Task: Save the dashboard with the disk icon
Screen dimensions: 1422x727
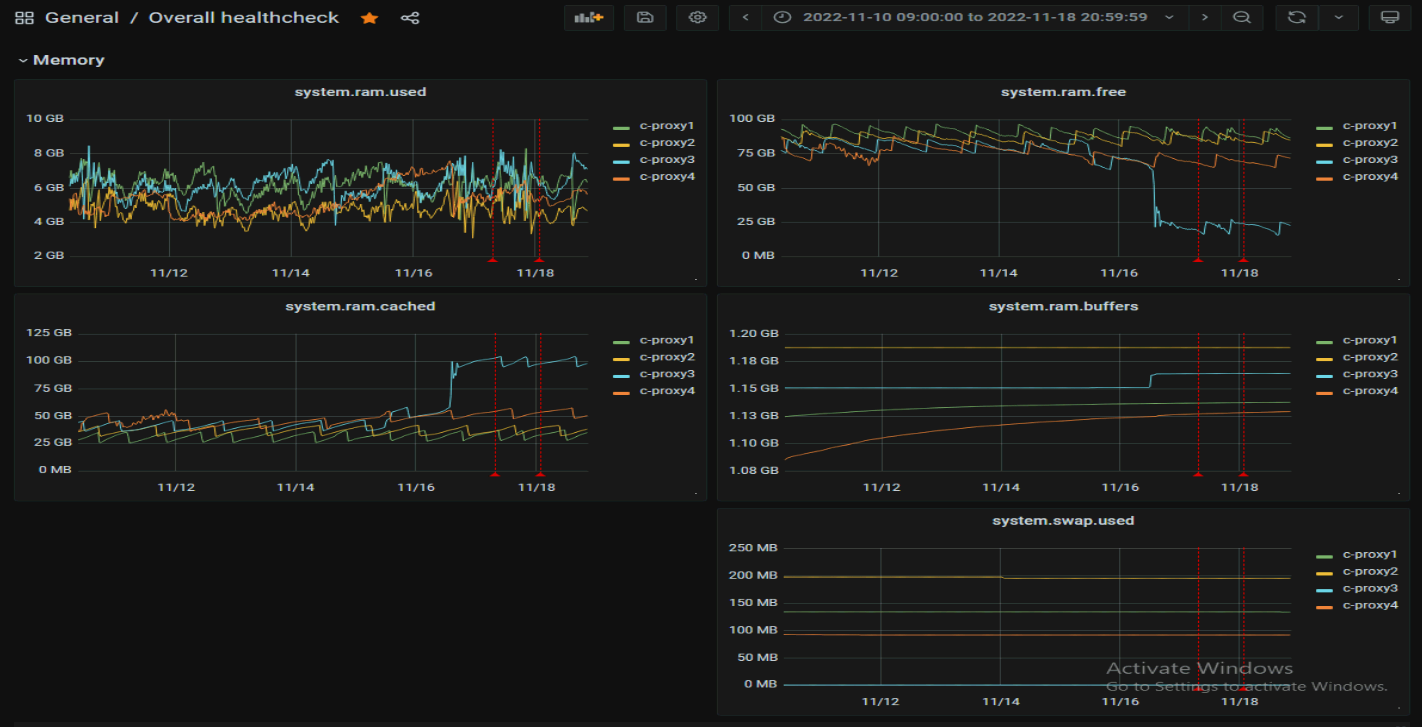Action: tap(645, 18)
